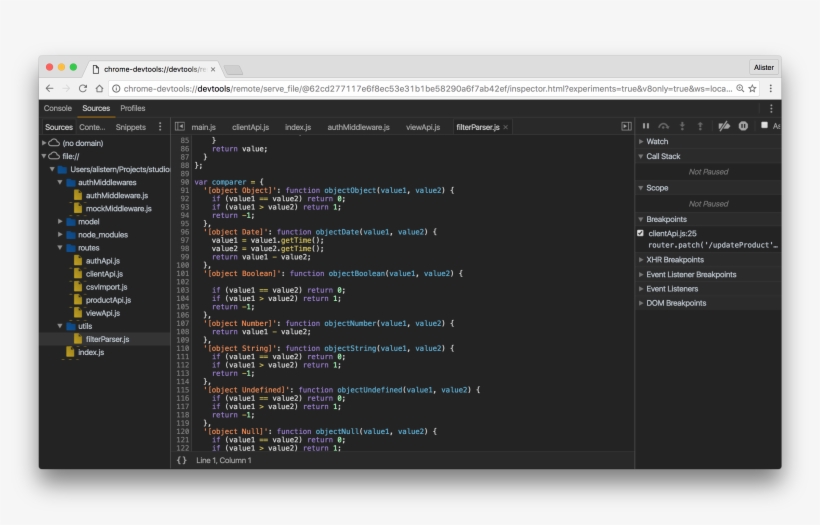This screenshot has width=820, height=525.
Task: Select filterParser.js in file tree
Action: [x=107, y=339]
